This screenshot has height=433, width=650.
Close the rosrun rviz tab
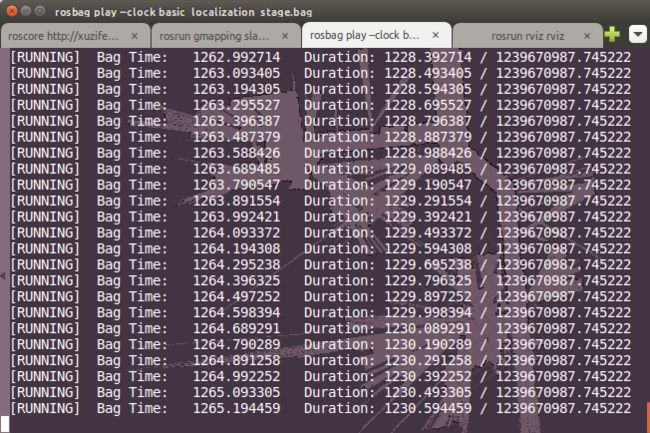click(587, 36)
